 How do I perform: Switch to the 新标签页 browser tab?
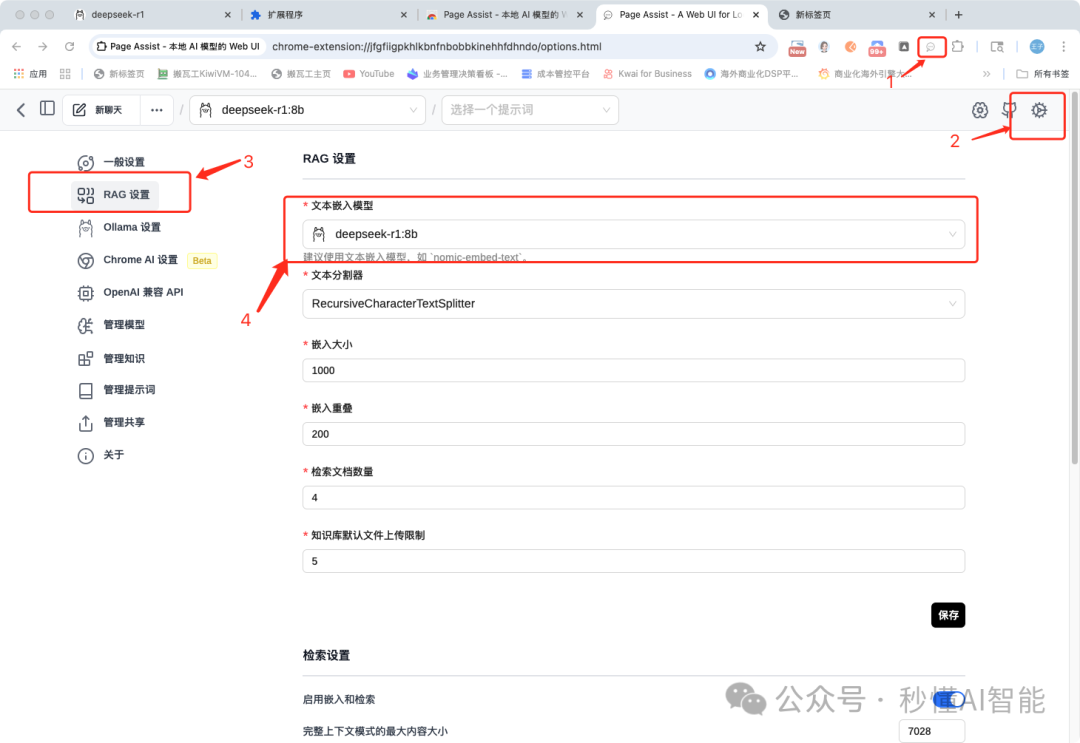coord(857,14)
